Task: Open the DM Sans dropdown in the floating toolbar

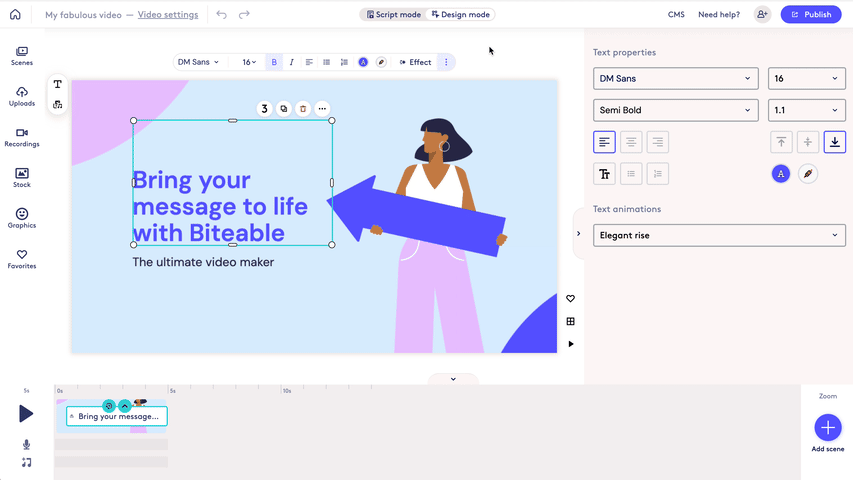Action: point(198,62)
